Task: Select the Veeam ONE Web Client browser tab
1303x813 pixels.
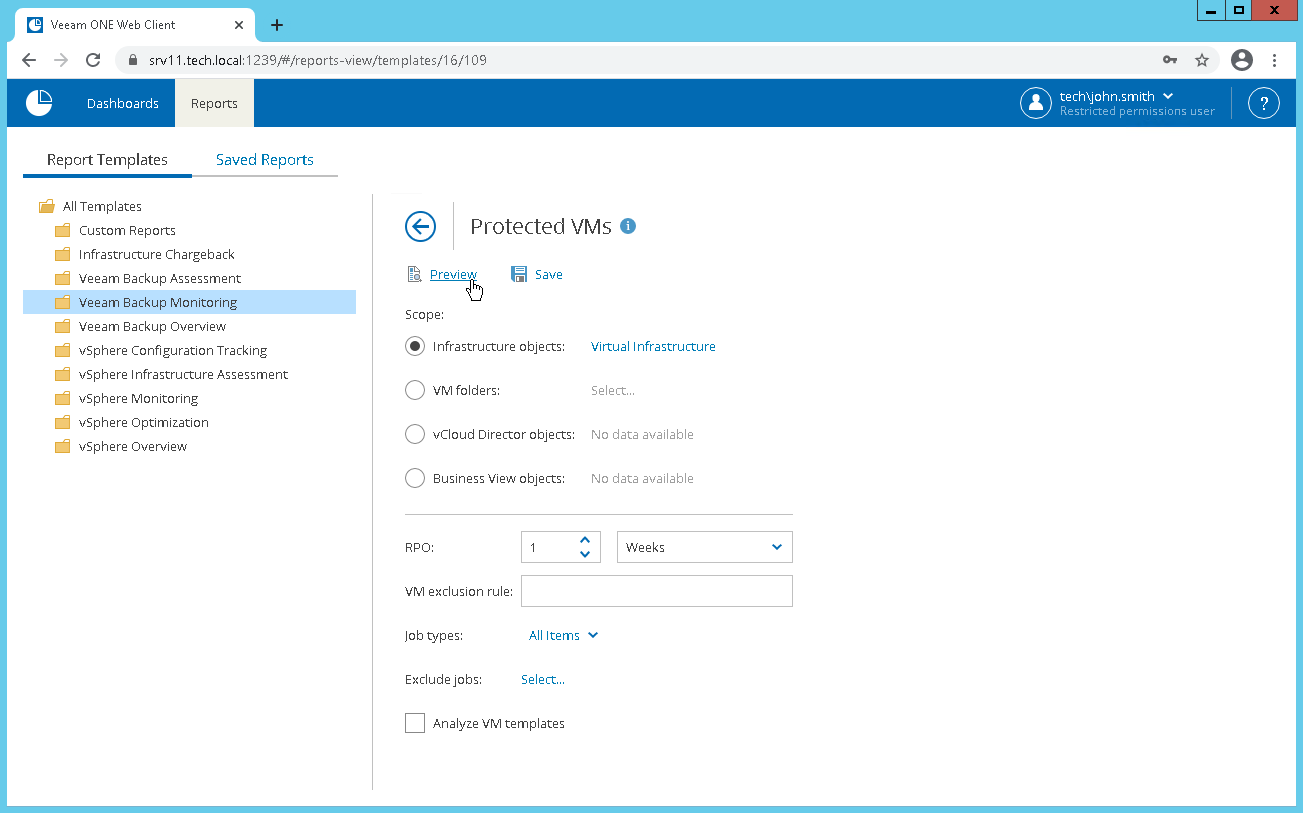Action: pyautogui.click(x=136, y=25)
